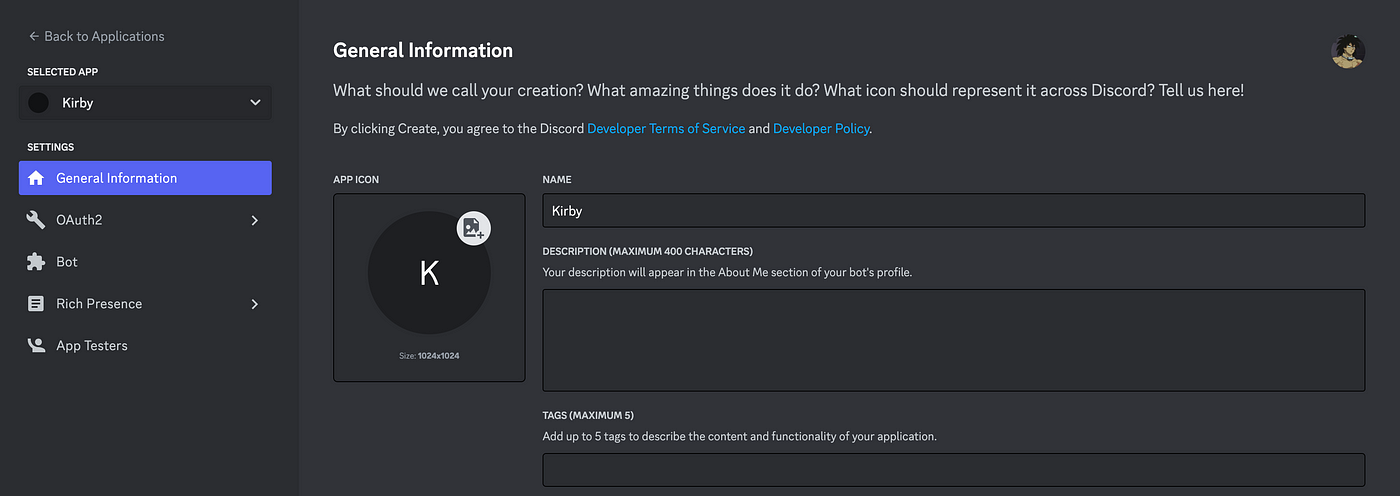
Task: Click the Name field containing Kirby
Action: pyautogui.click(x=954, y=211)
